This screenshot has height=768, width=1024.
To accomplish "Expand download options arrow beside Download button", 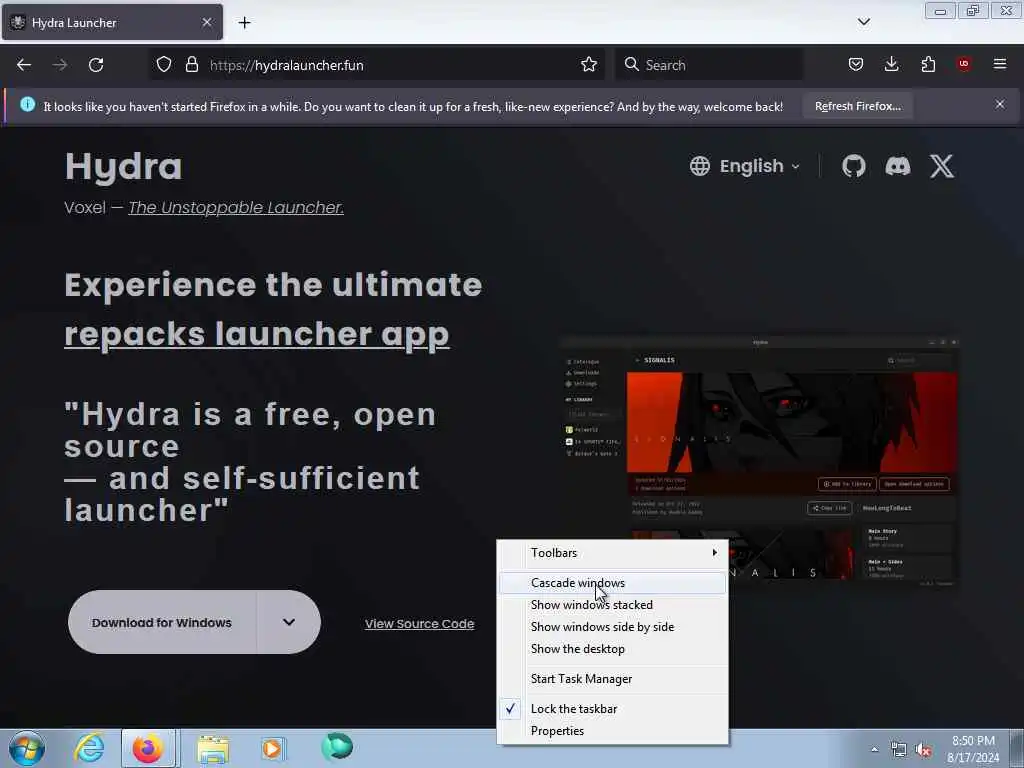I will (x=289, y=622).
